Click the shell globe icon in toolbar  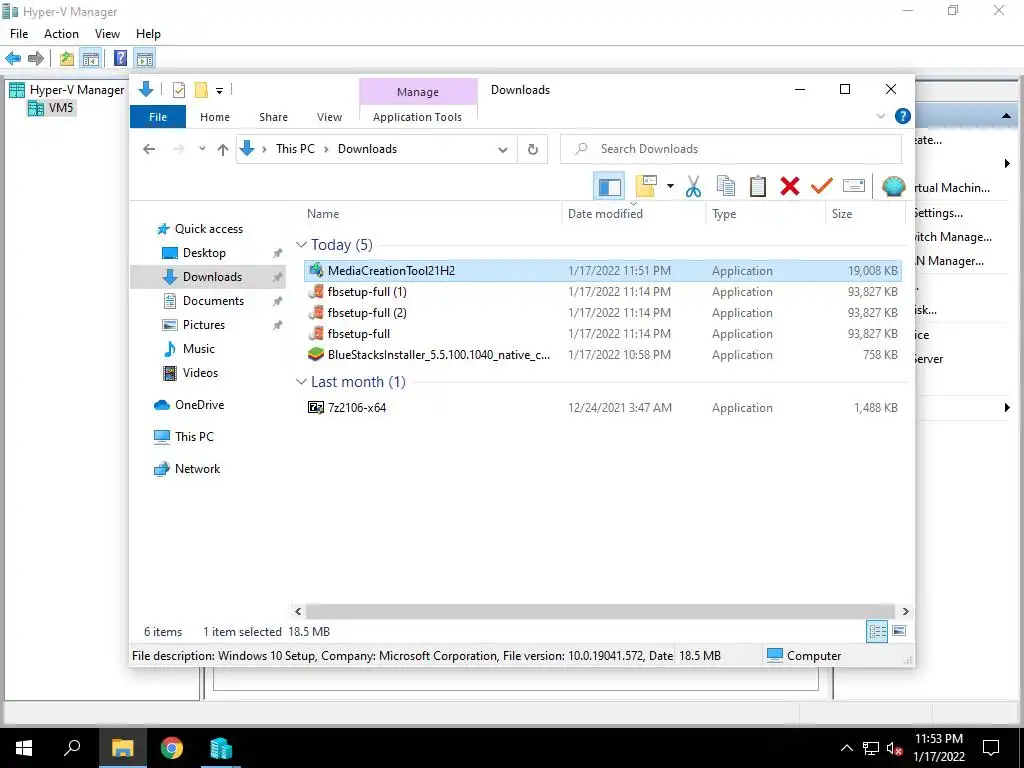click(893, 187)
